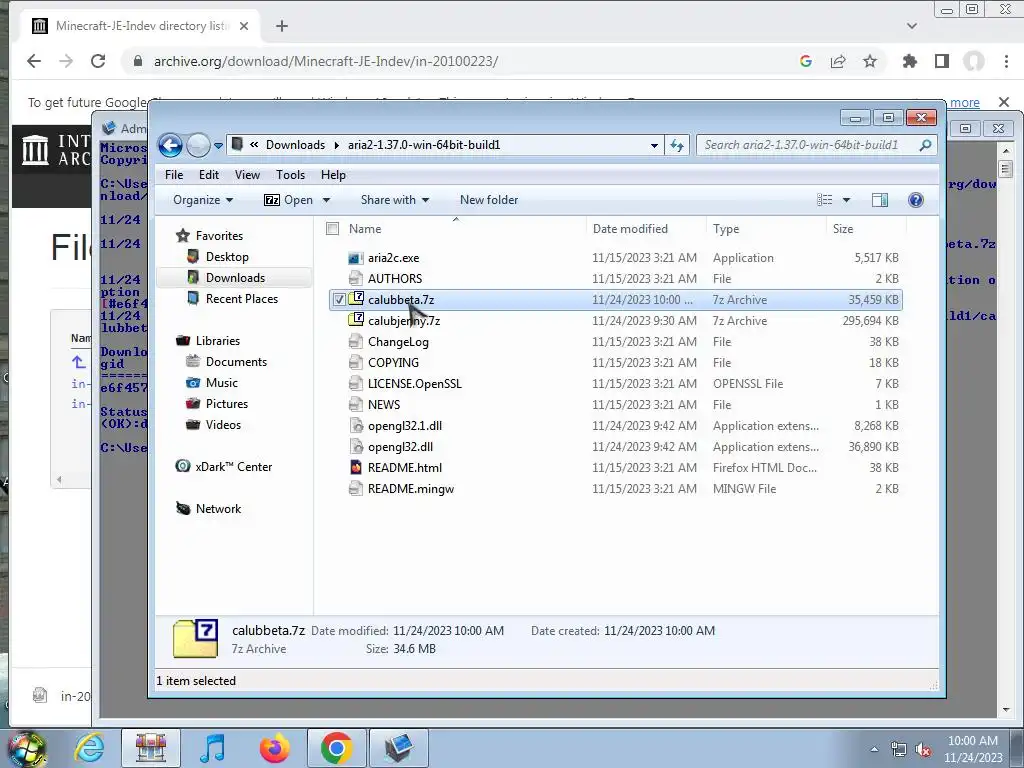Select the opengl32.1.dll file icon

click(356, 426)
